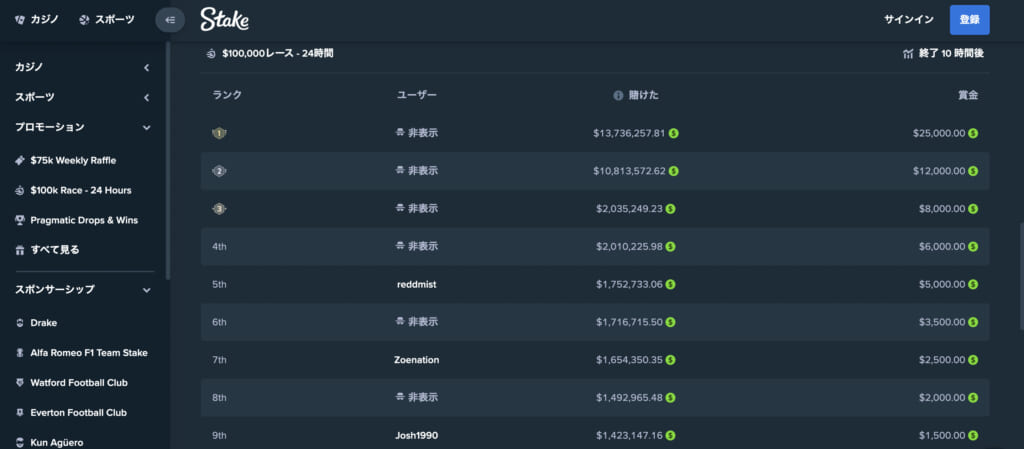Viewport: 1024px width, 449px height.
Task: Click wagered amount $10,813,572.62
Action: coord(630,171)
